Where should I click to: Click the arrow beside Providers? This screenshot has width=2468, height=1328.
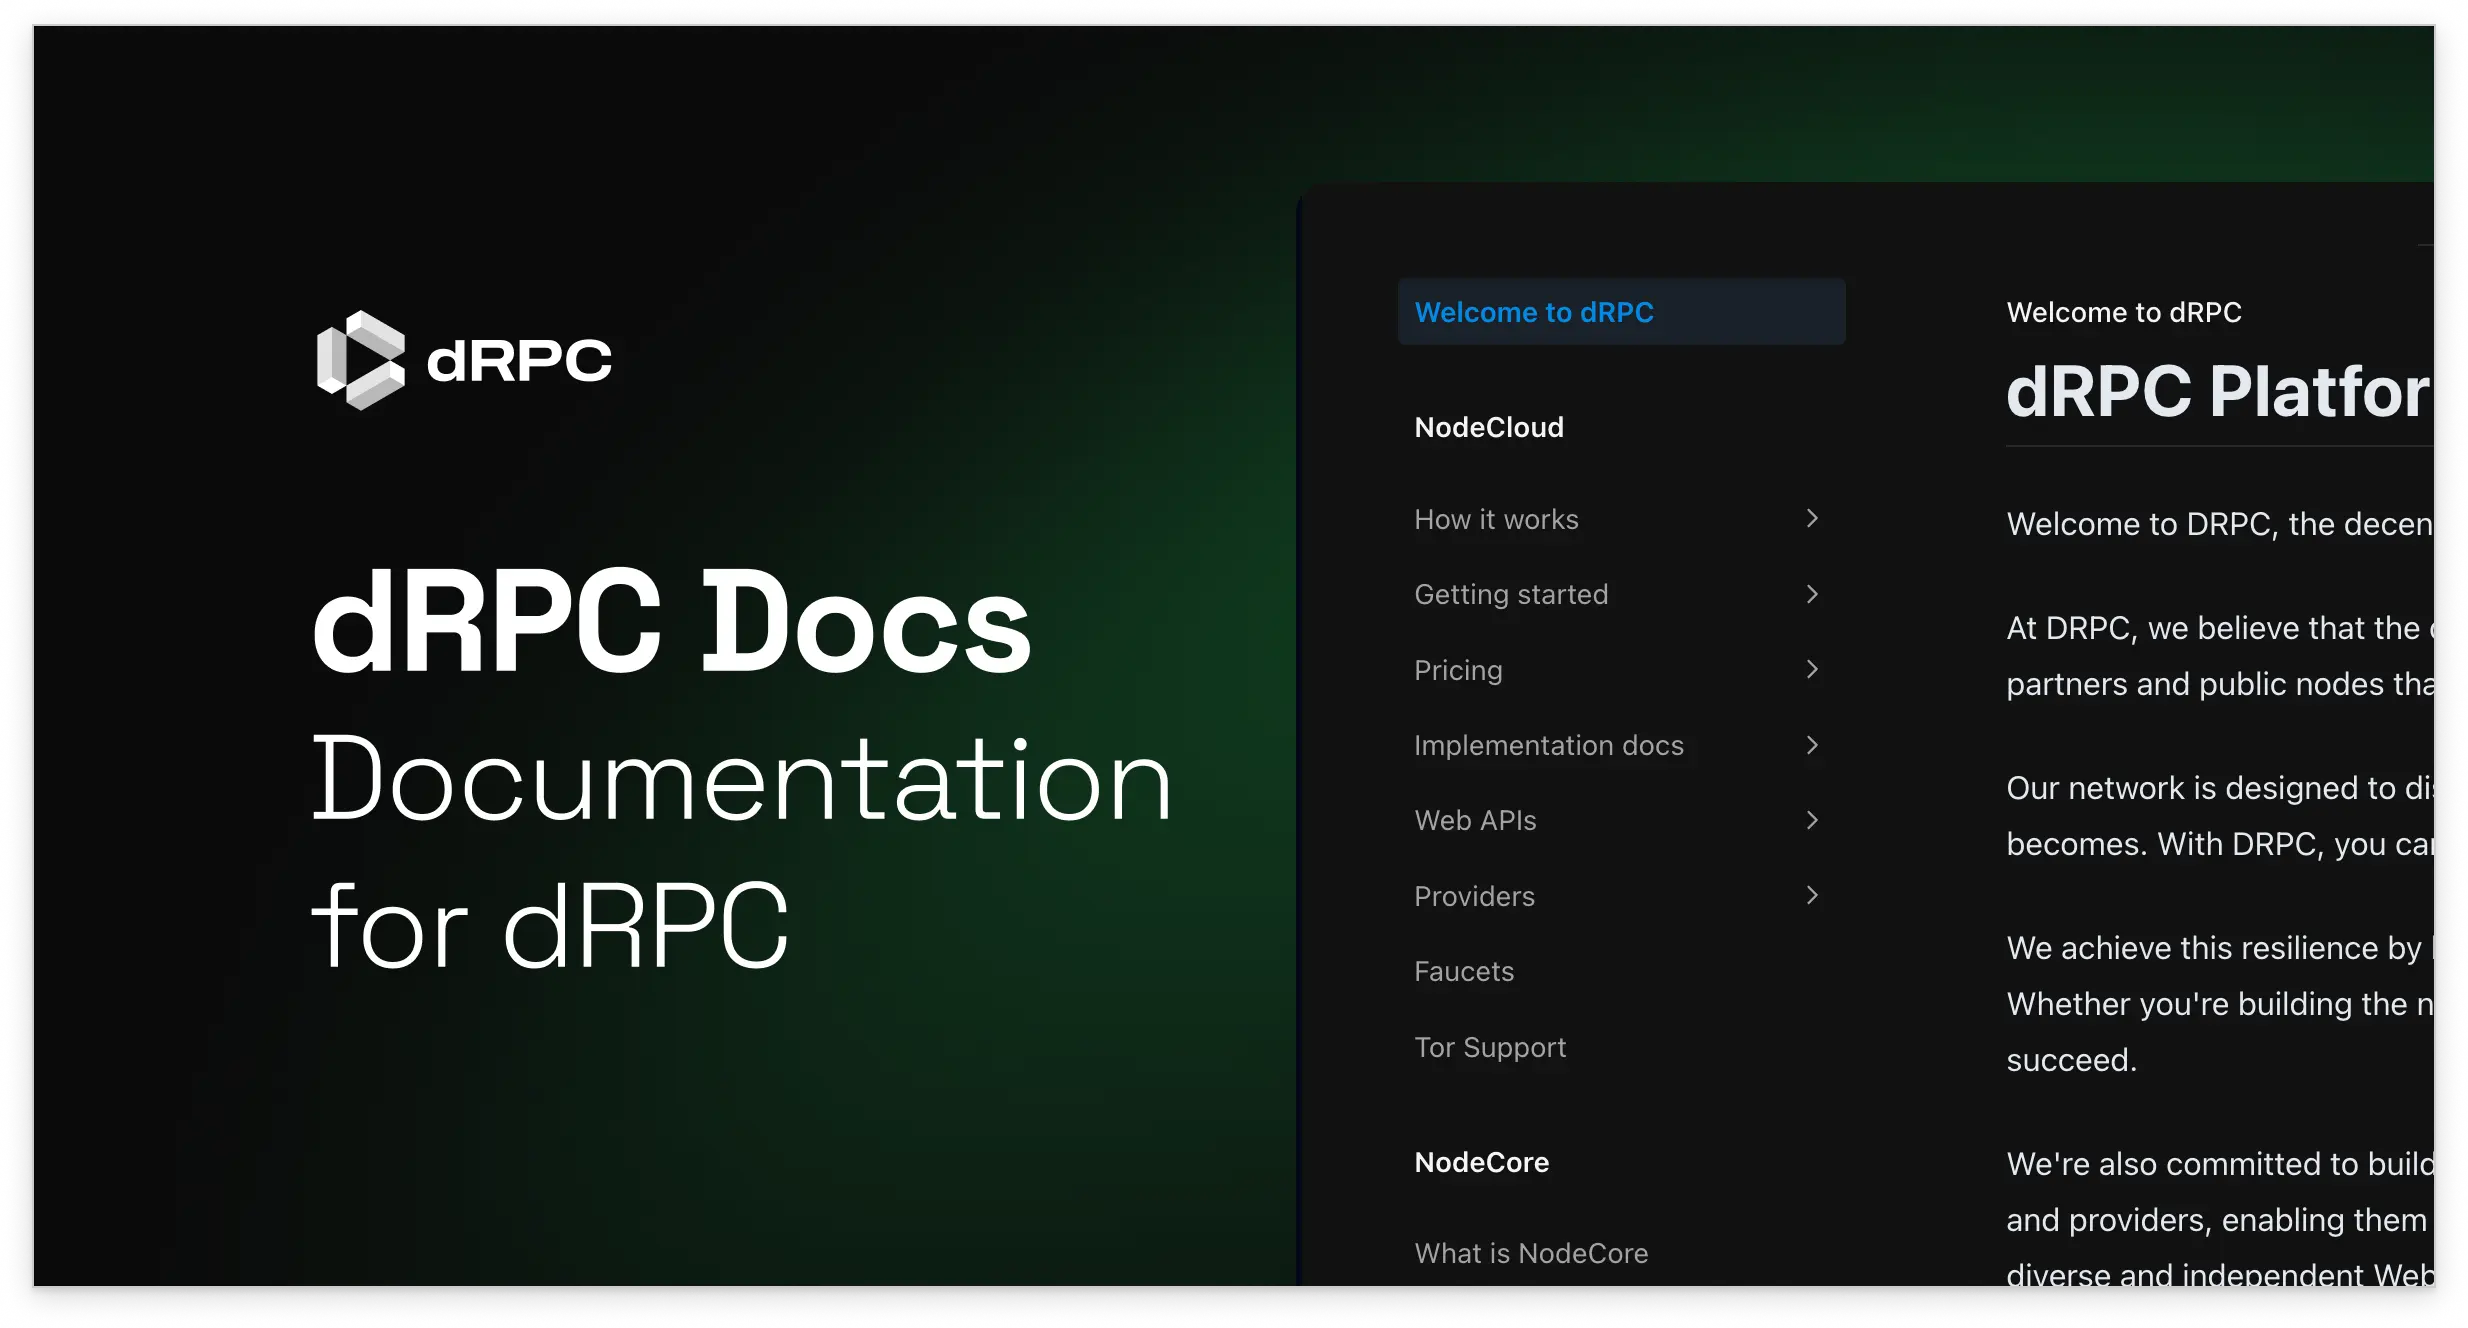[x=1812, y=896]
